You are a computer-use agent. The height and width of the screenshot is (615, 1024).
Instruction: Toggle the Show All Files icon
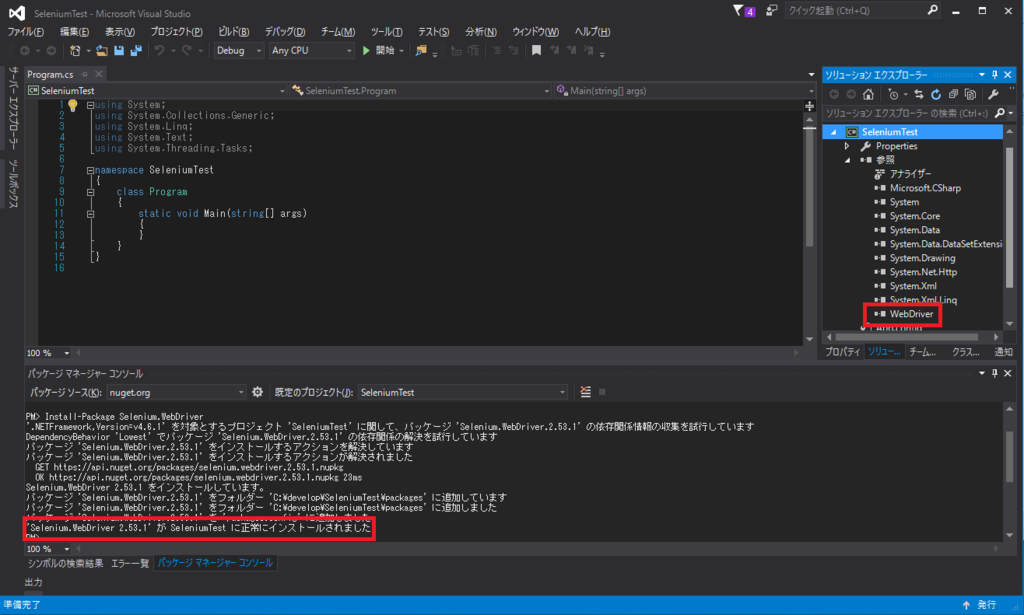tap(970, 95)
